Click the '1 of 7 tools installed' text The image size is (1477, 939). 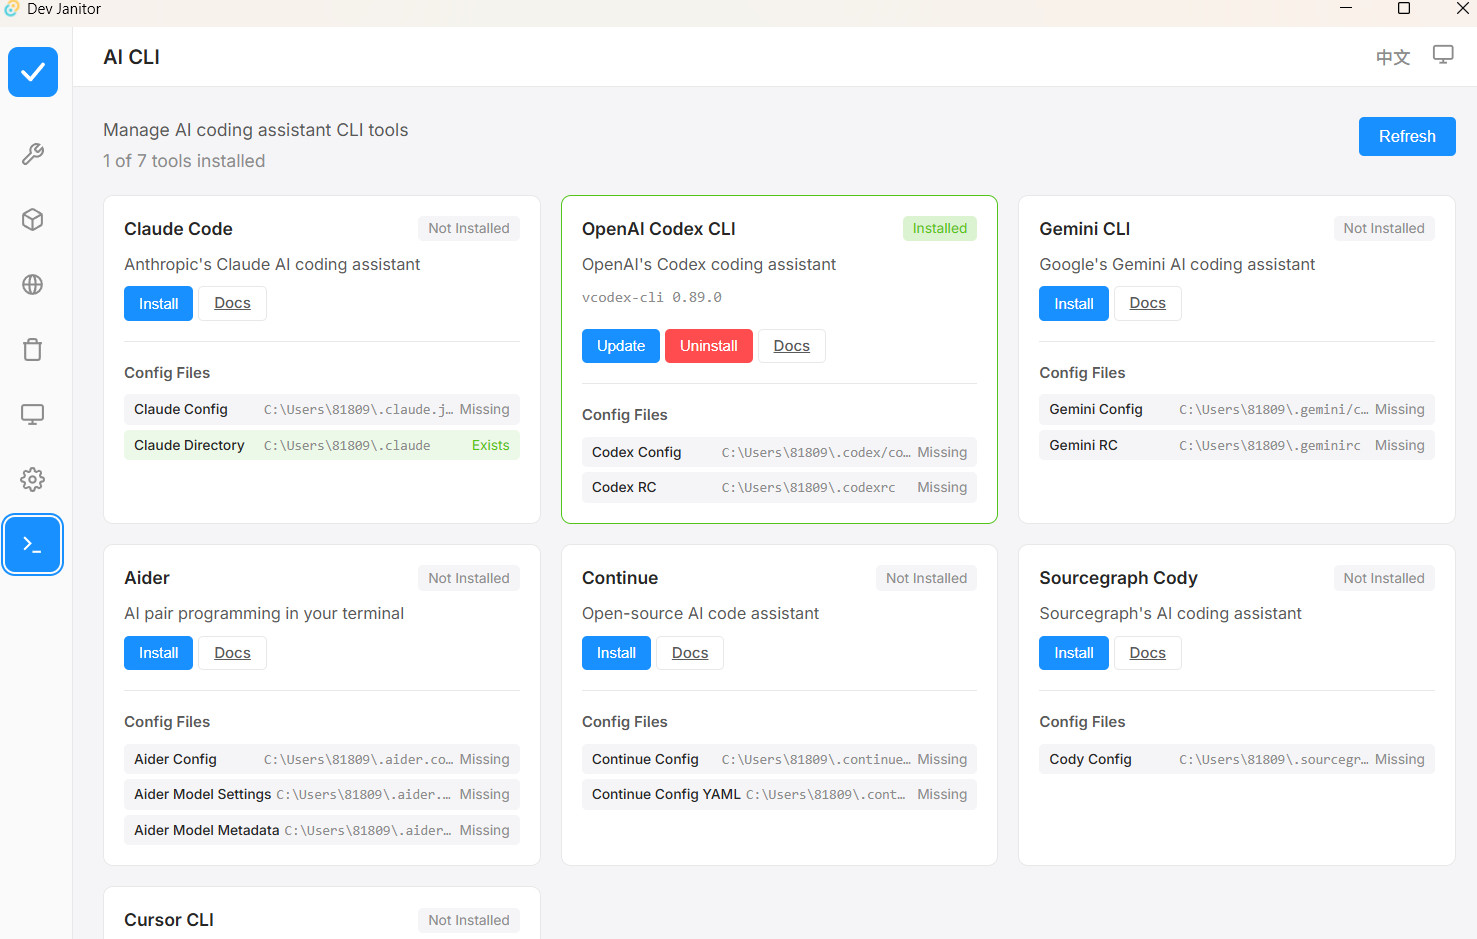(184, 161)
